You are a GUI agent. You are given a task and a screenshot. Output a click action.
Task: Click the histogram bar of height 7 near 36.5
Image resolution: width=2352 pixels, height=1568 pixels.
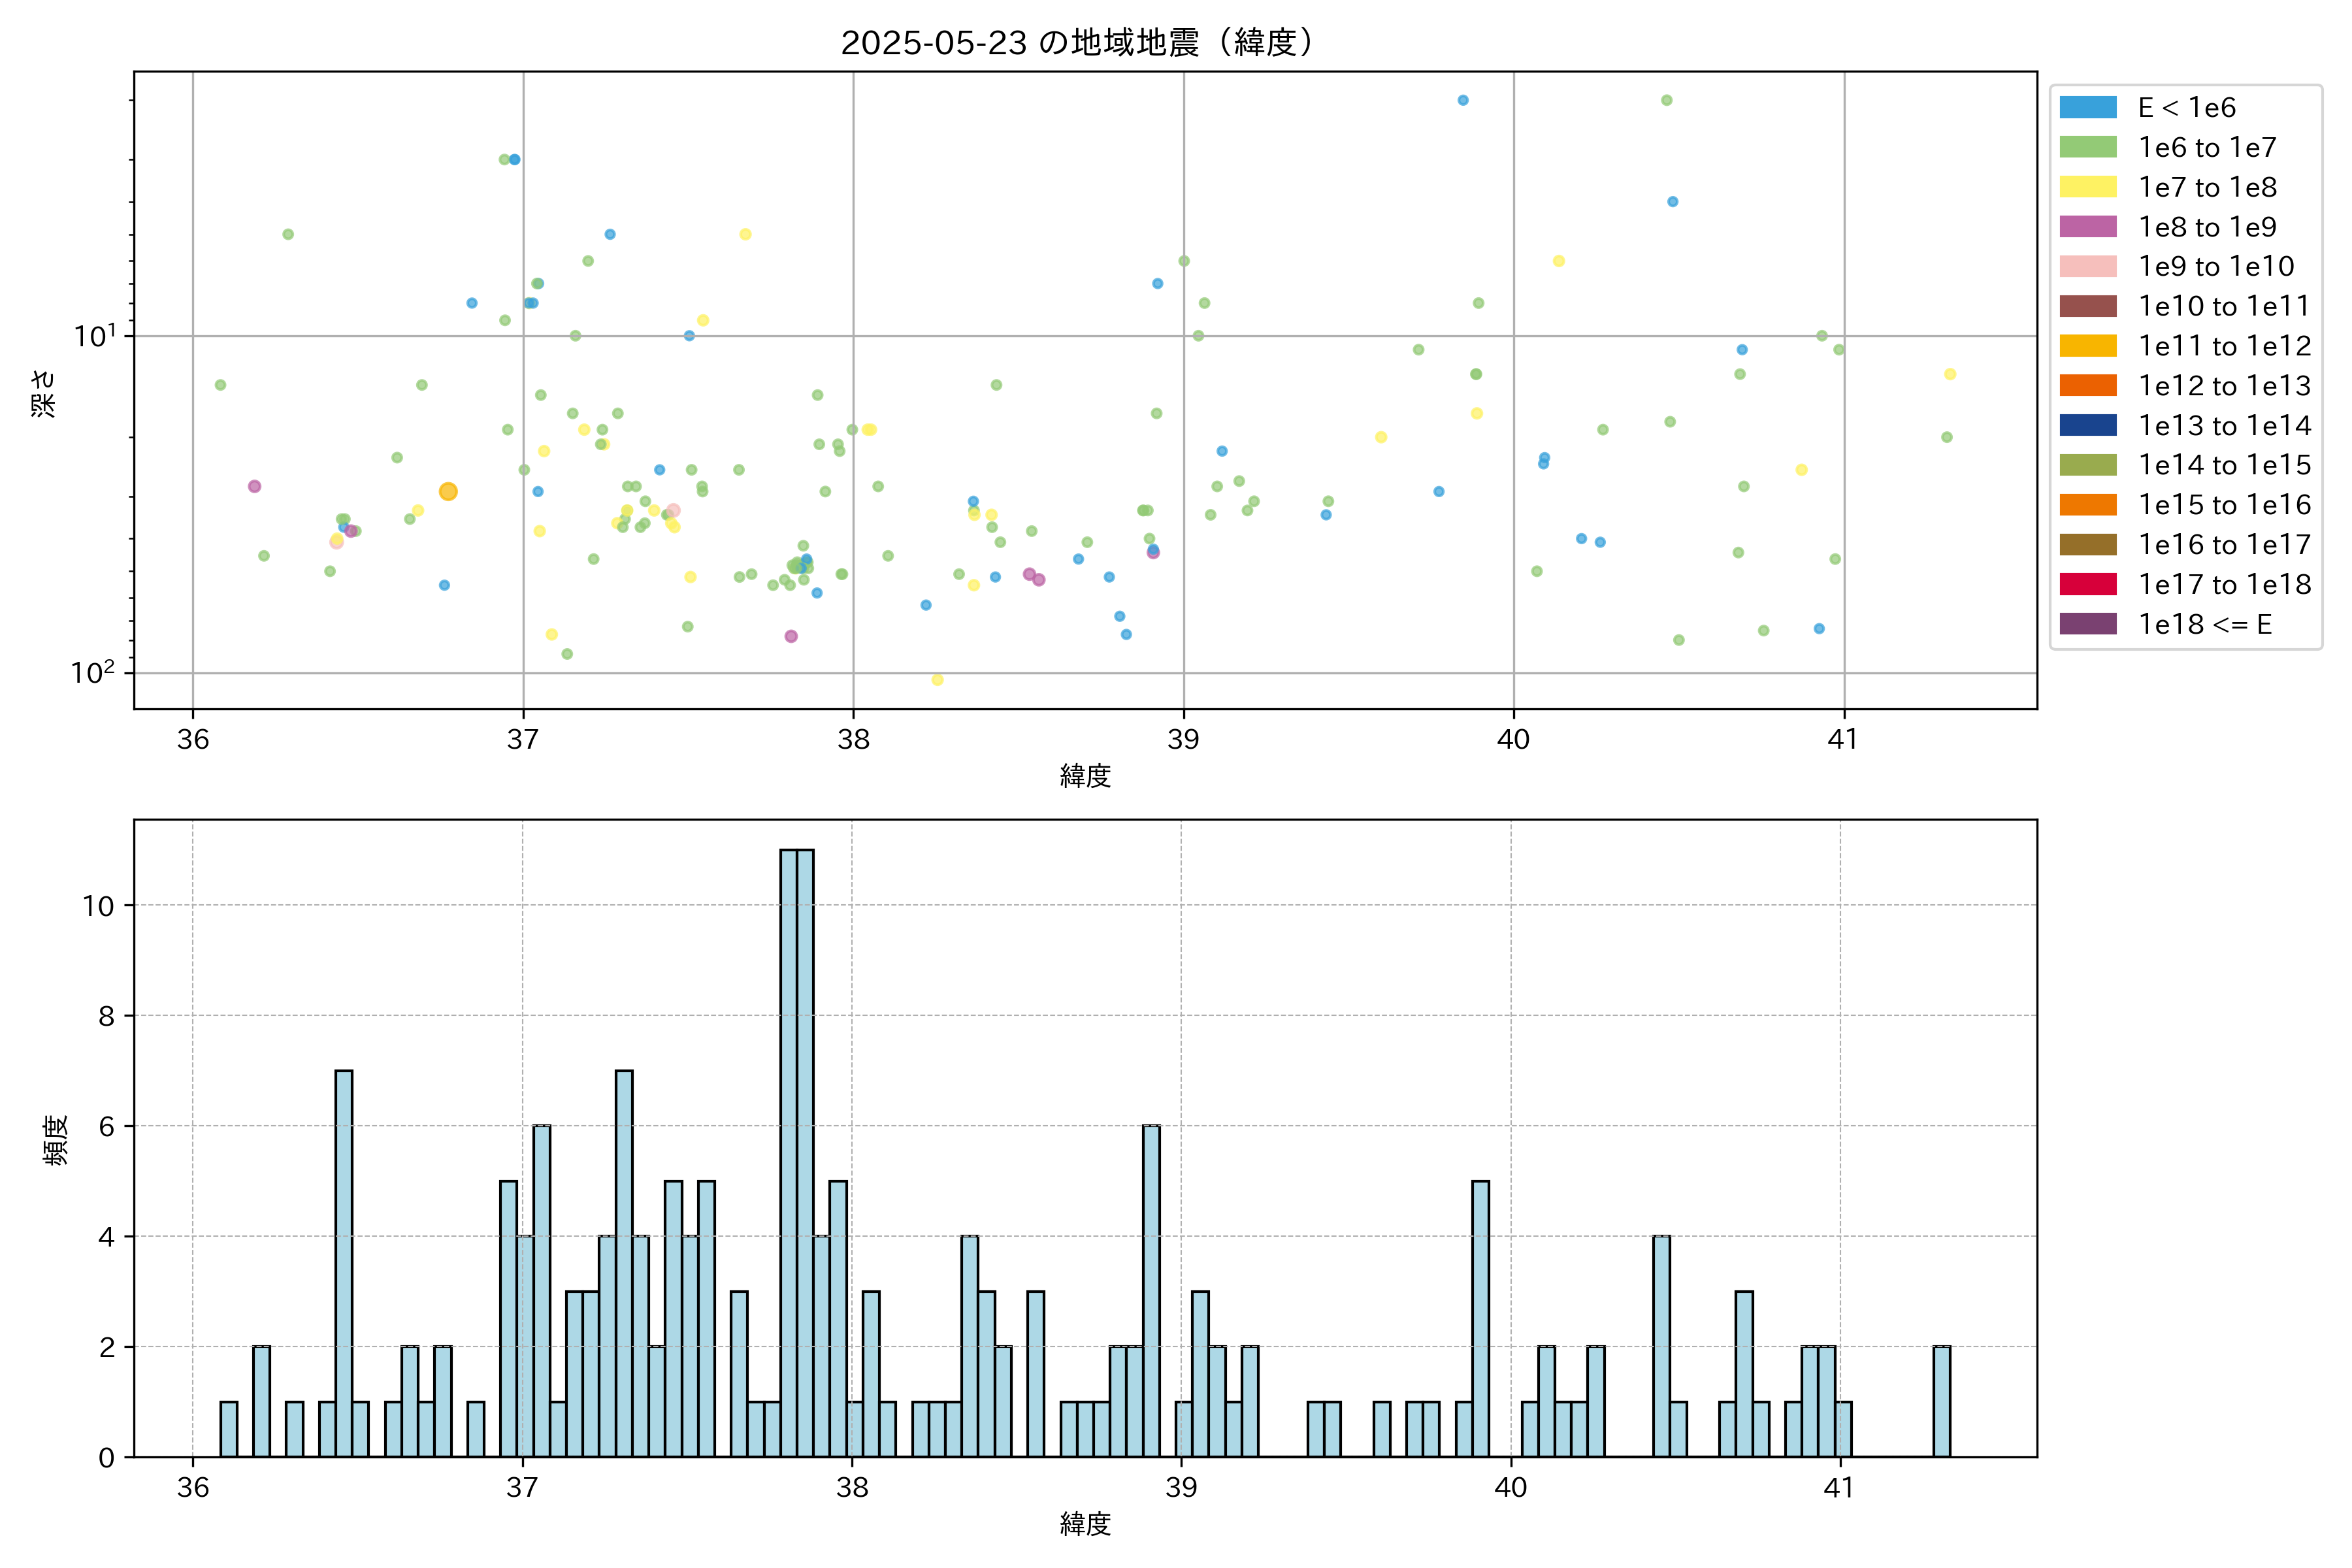pyautogui.click(x=344, y=1262)
